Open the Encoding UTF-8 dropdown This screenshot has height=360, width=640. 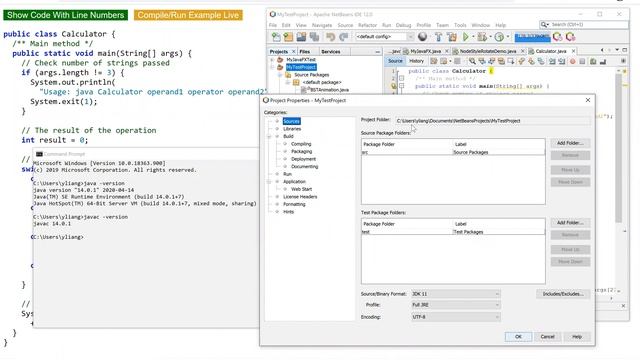[x=456, y=317]
